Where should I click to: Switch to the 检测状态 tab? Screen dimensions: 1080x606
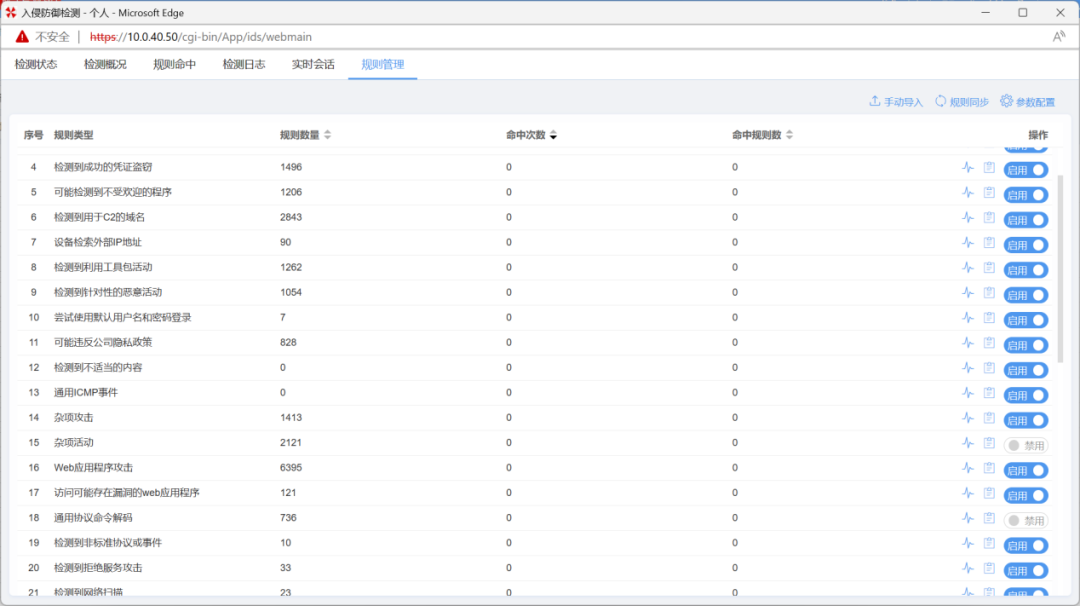pyautogui.click(x=36, y=64)
